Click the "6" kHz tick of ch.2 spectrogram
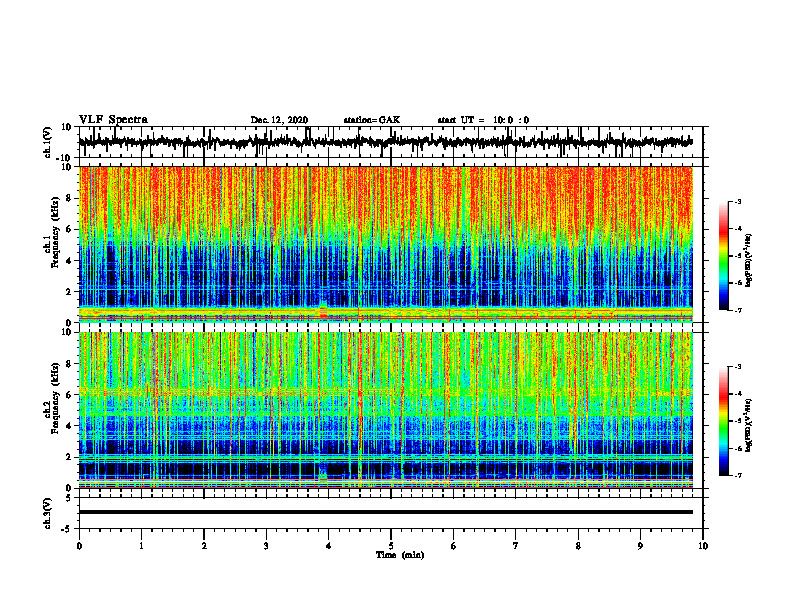 click(69, 395)
